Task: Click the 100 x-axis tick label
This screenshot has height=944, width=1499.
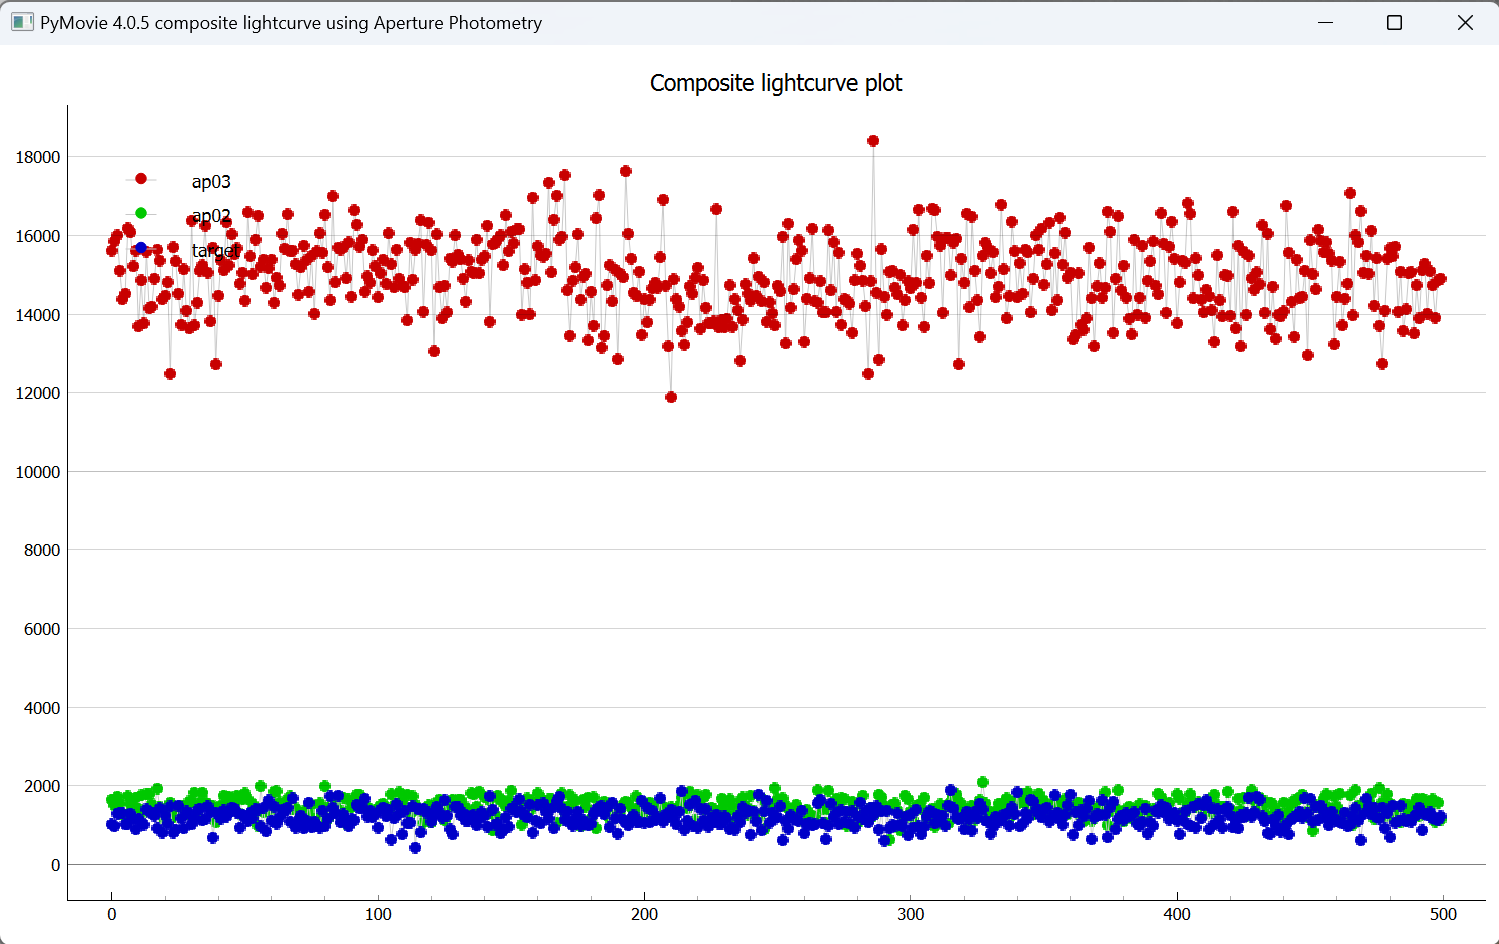Action: (x=378, y=914)
